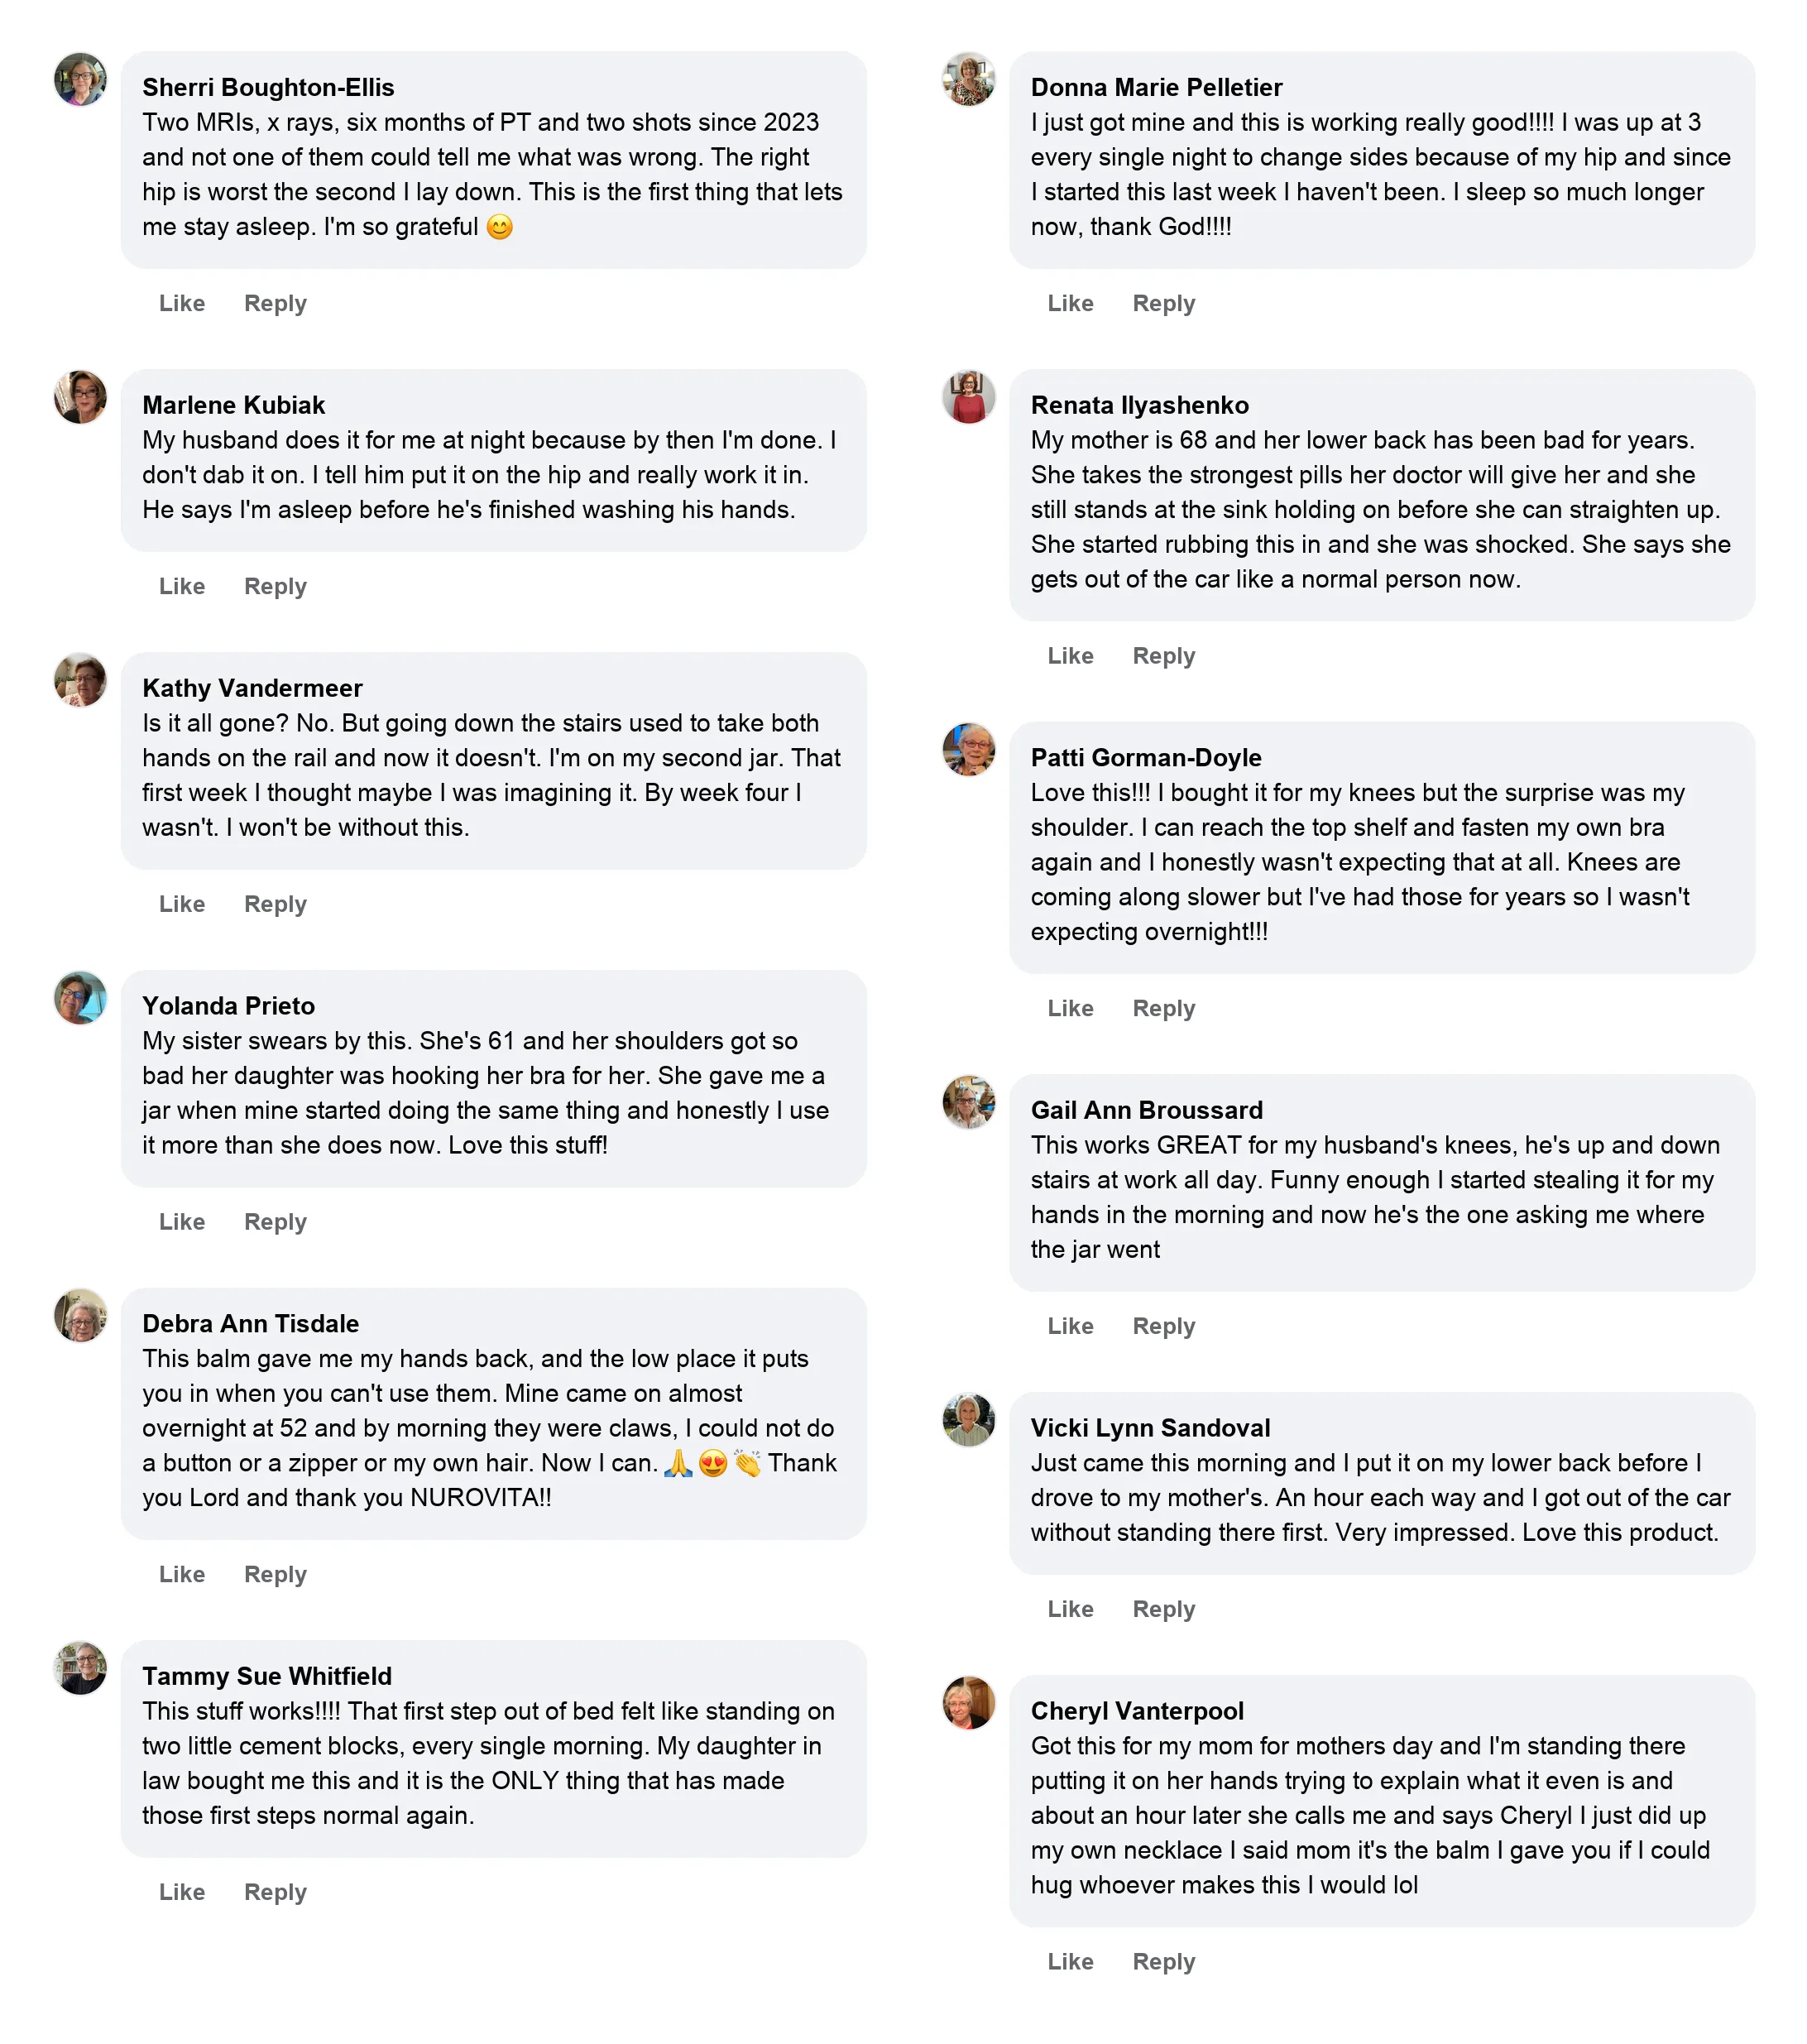Open Renata Ilyashenko's profile avatar
Viewport: 1807px width, 2044px height.
coord(968,397)
